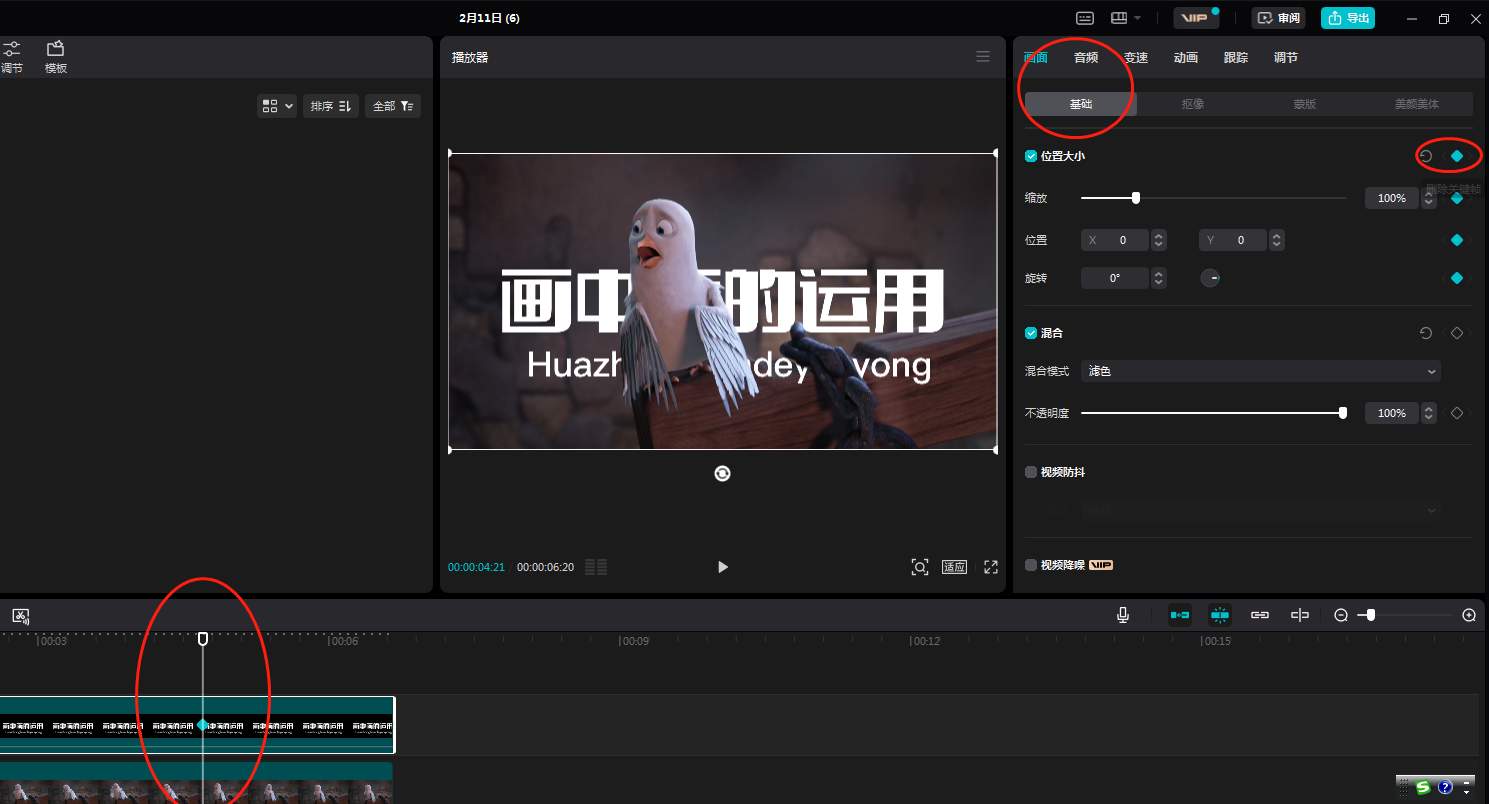Reset the 混合 settings
This screenshot has width=1489, height=804.
tap(1426, 333)
